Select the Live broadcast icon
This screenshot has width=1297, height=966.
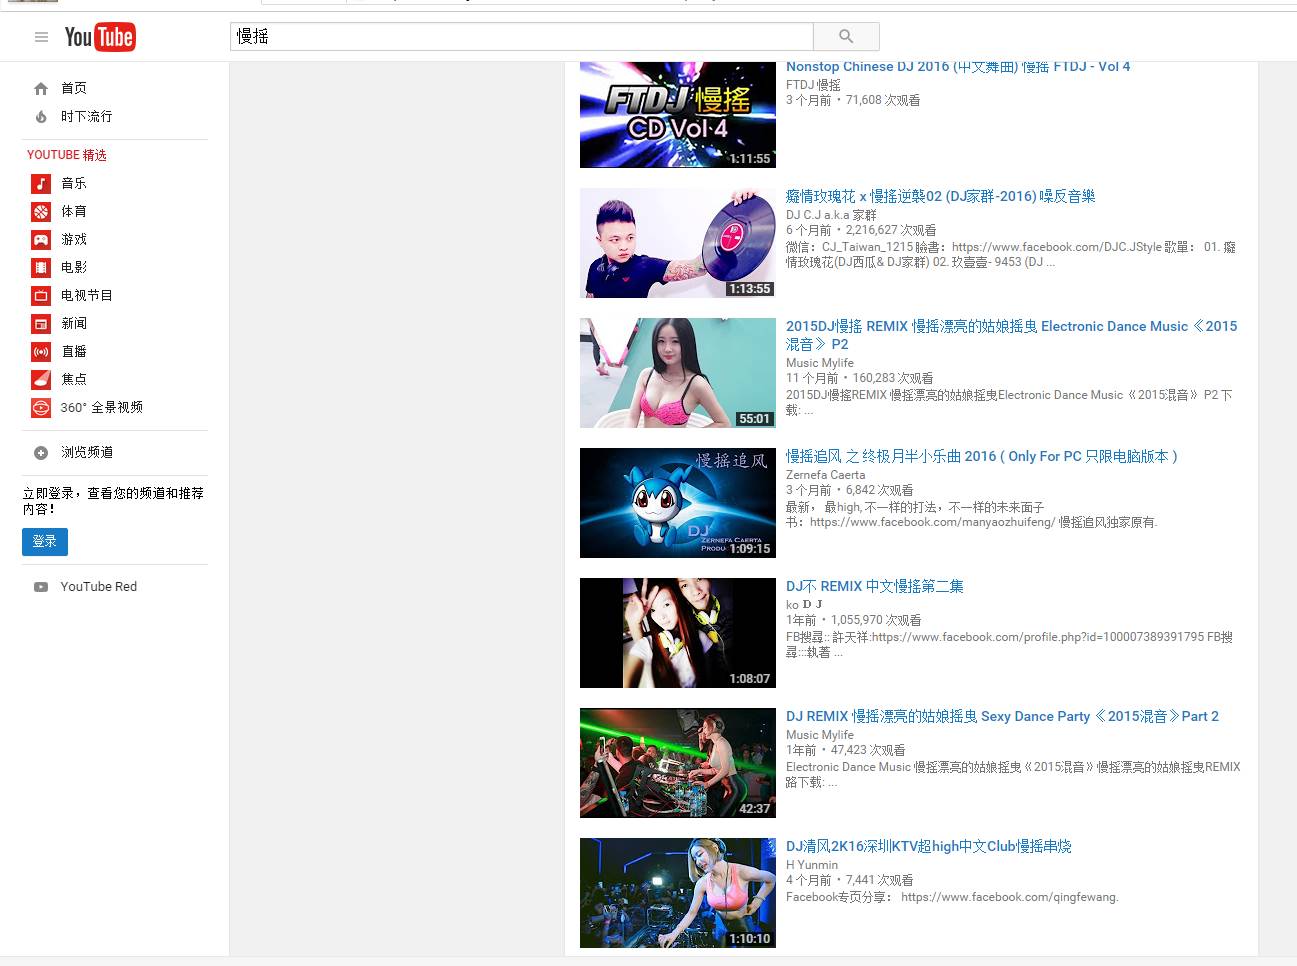(x=41, y=351)
